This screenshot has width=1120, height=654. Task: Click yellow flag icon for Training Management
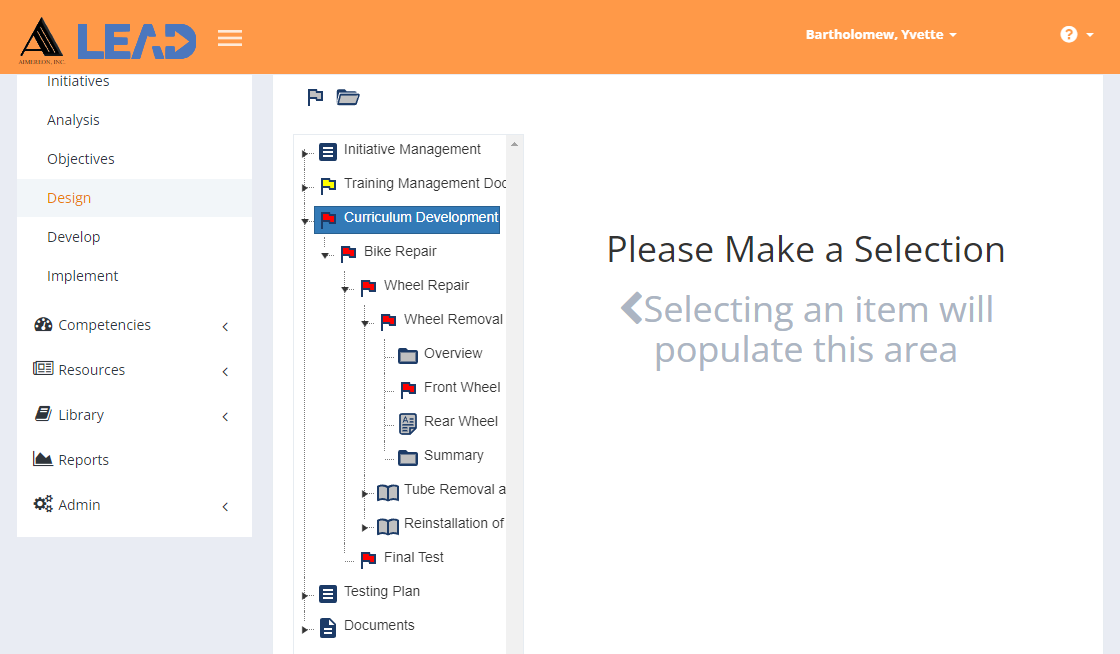point(328,186)
